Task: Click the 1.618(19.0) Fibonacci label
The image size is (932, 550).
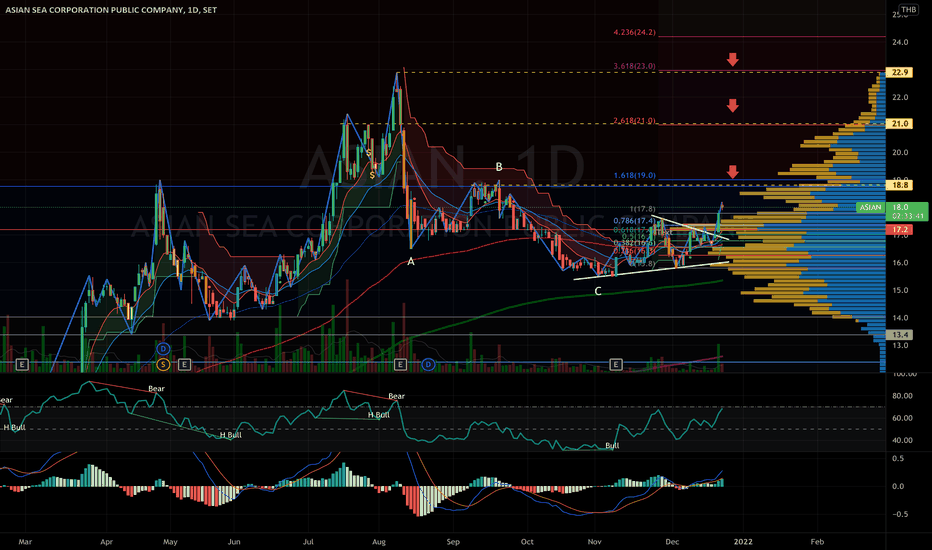Action: (x=634, y=175)
